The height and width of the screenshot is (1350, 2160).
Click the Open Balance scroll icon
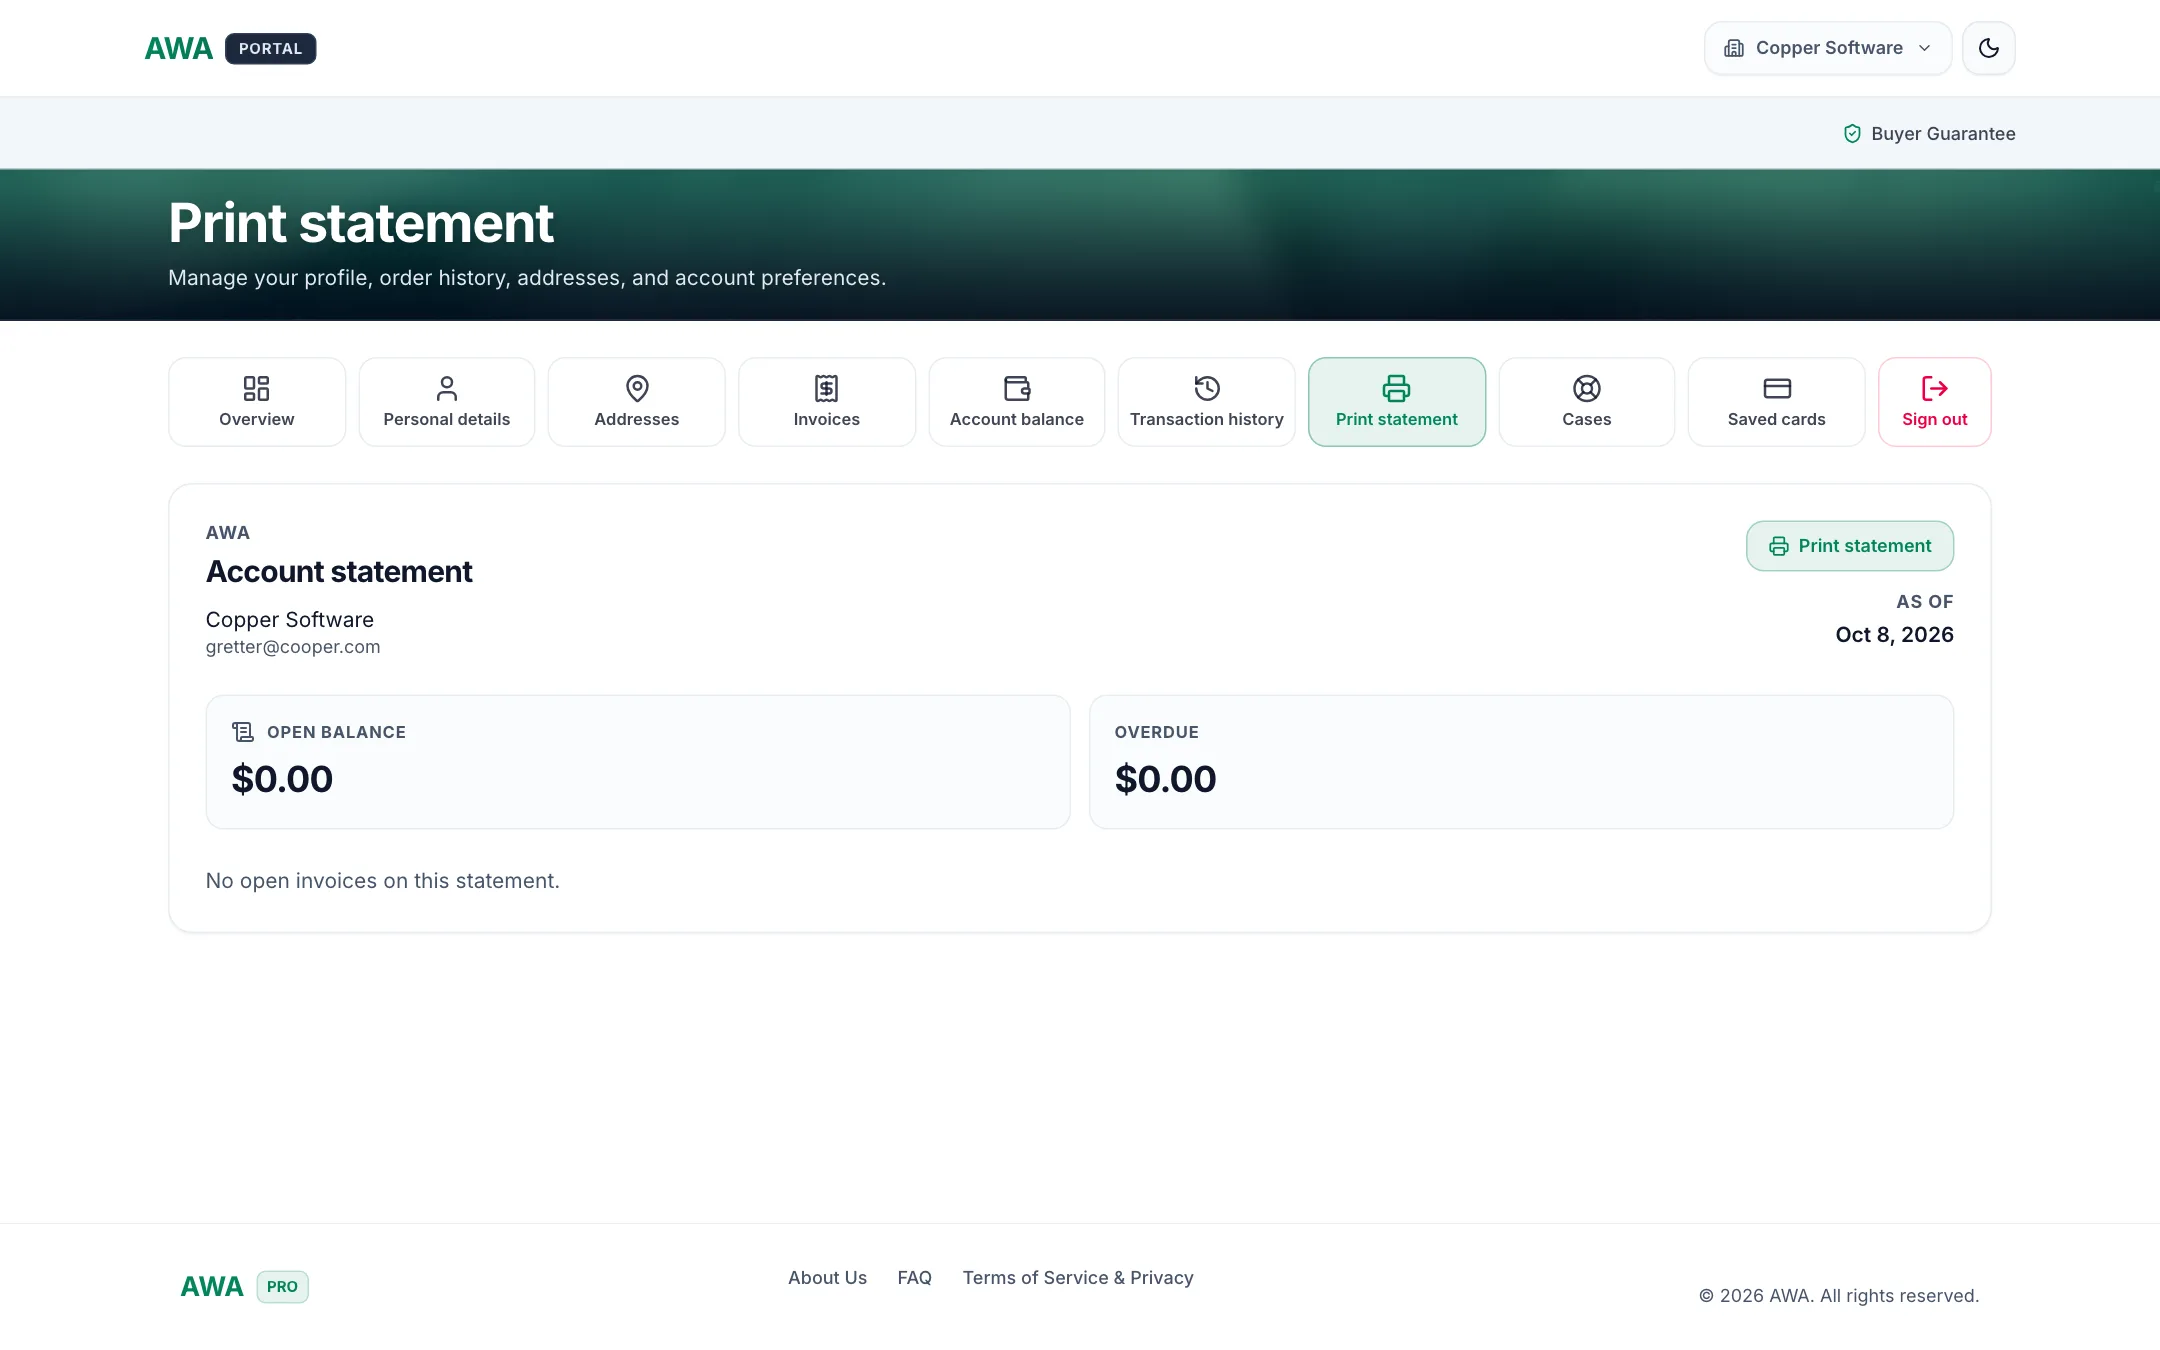pos(243,732)
